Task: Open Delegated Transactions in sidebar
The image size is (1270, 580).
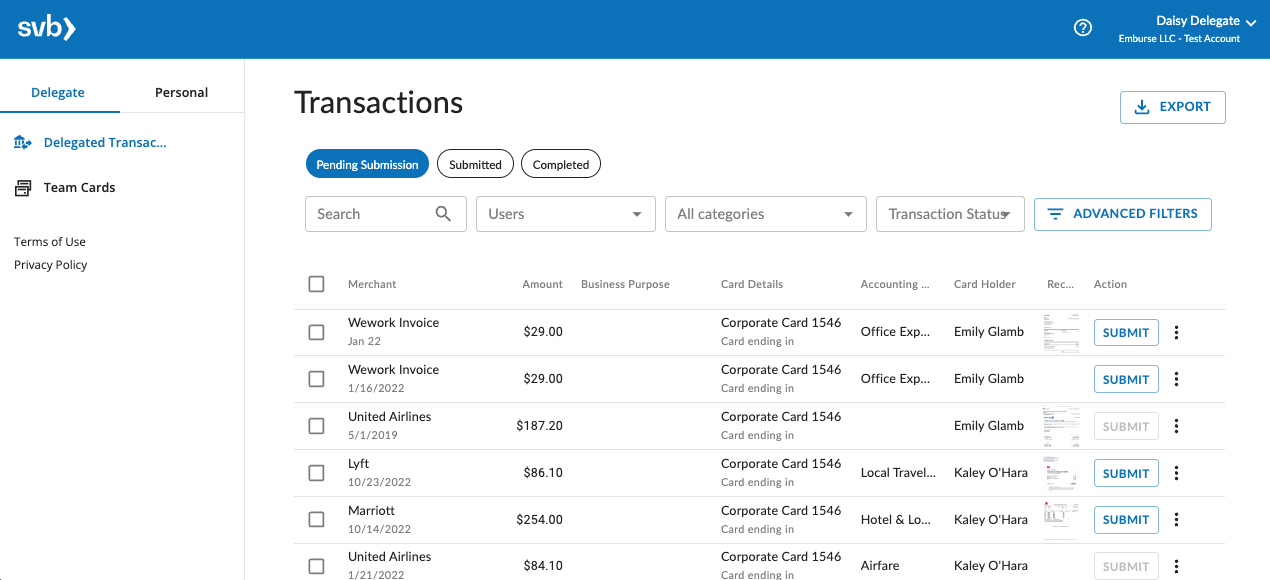Action: (105, 143)
